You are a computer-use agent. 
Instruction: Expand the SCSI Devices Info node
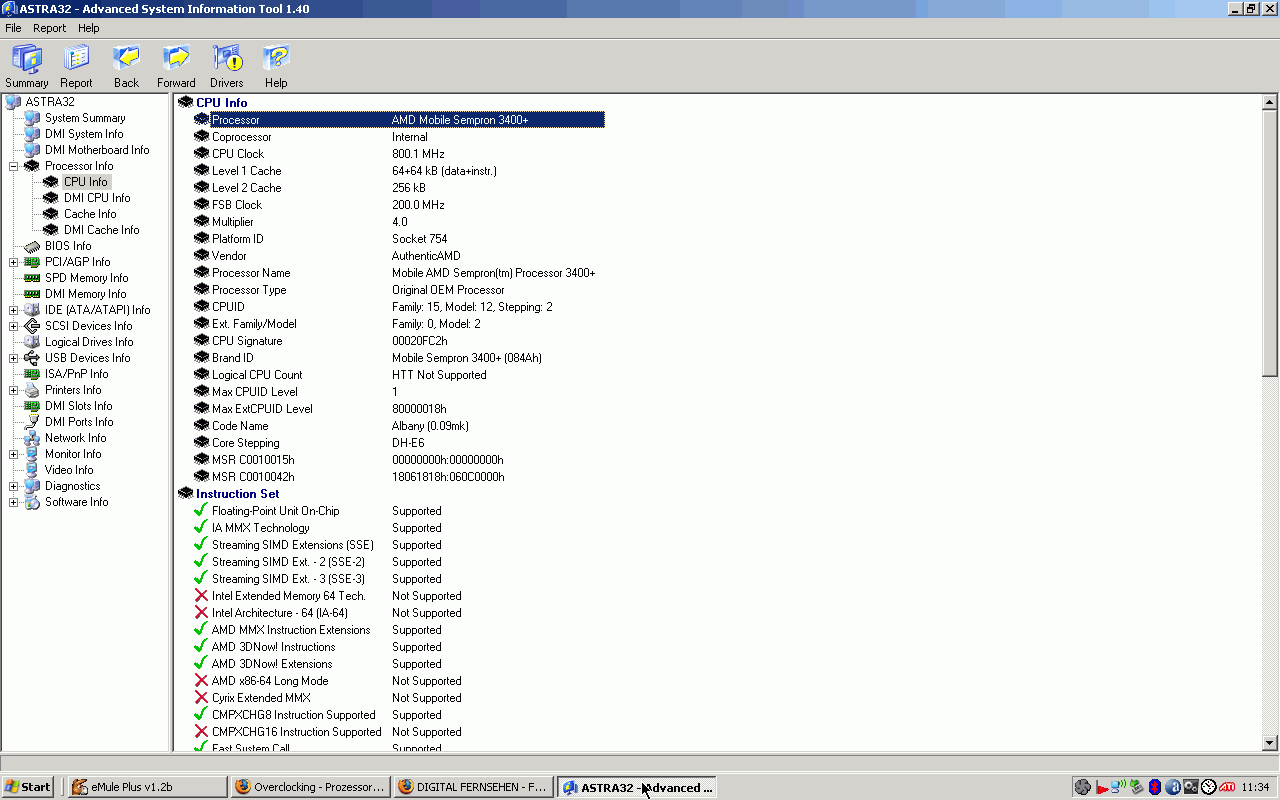click(14, 326)
